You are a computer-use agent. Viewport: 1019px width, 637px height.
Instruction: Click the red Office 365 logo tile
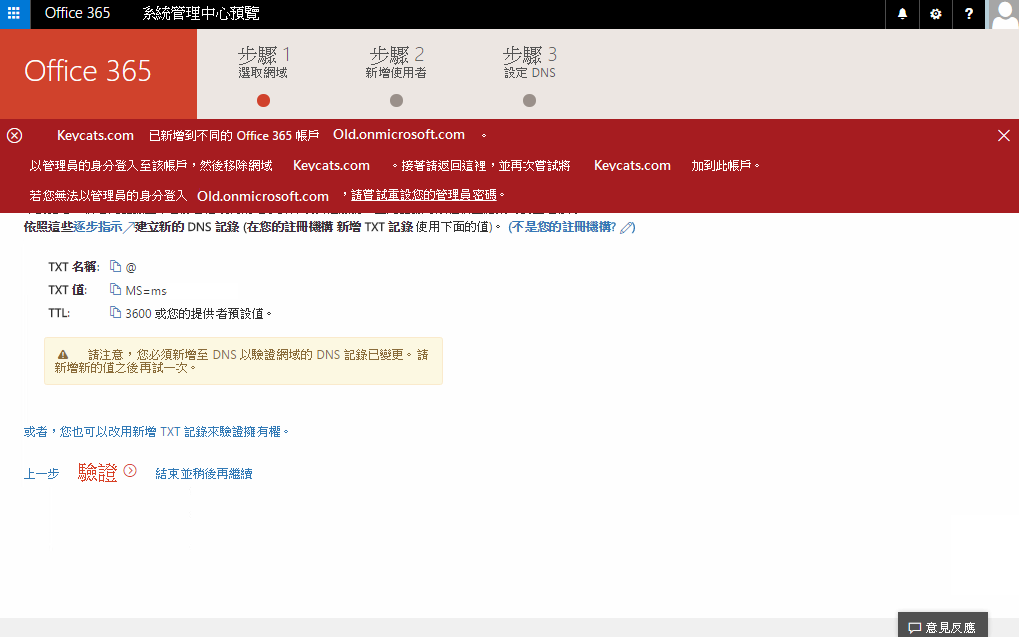click(98, 73)
